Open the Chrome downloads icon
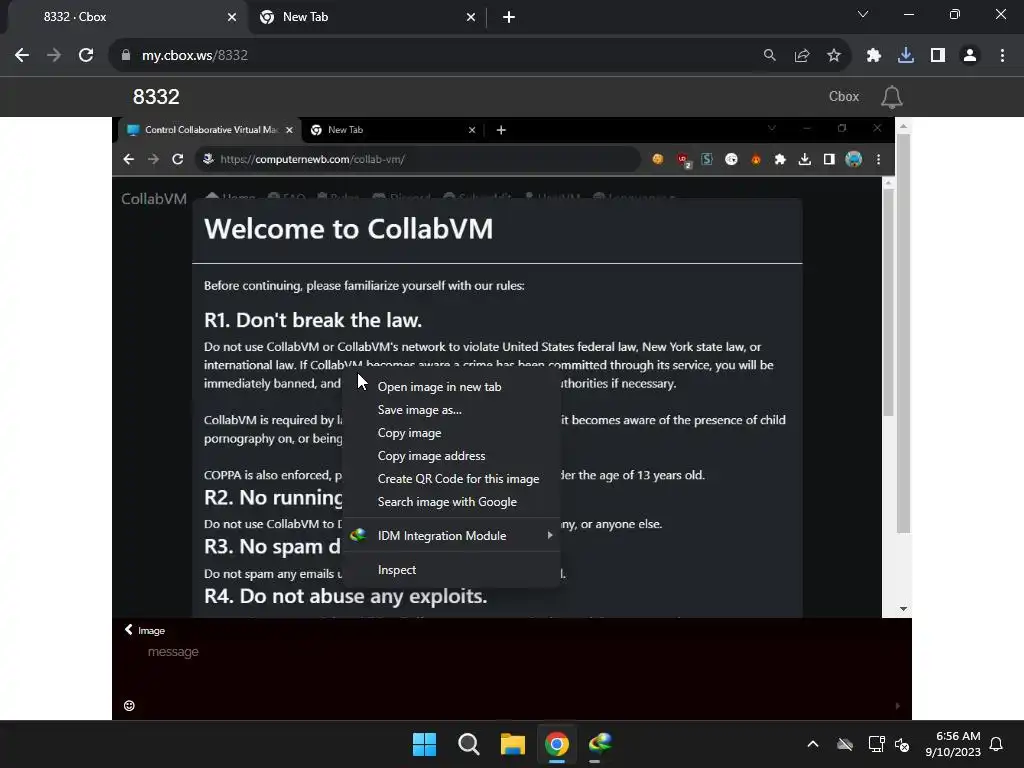The width and height of the screenshot is (1024, 768). click(x=906, y=56)
